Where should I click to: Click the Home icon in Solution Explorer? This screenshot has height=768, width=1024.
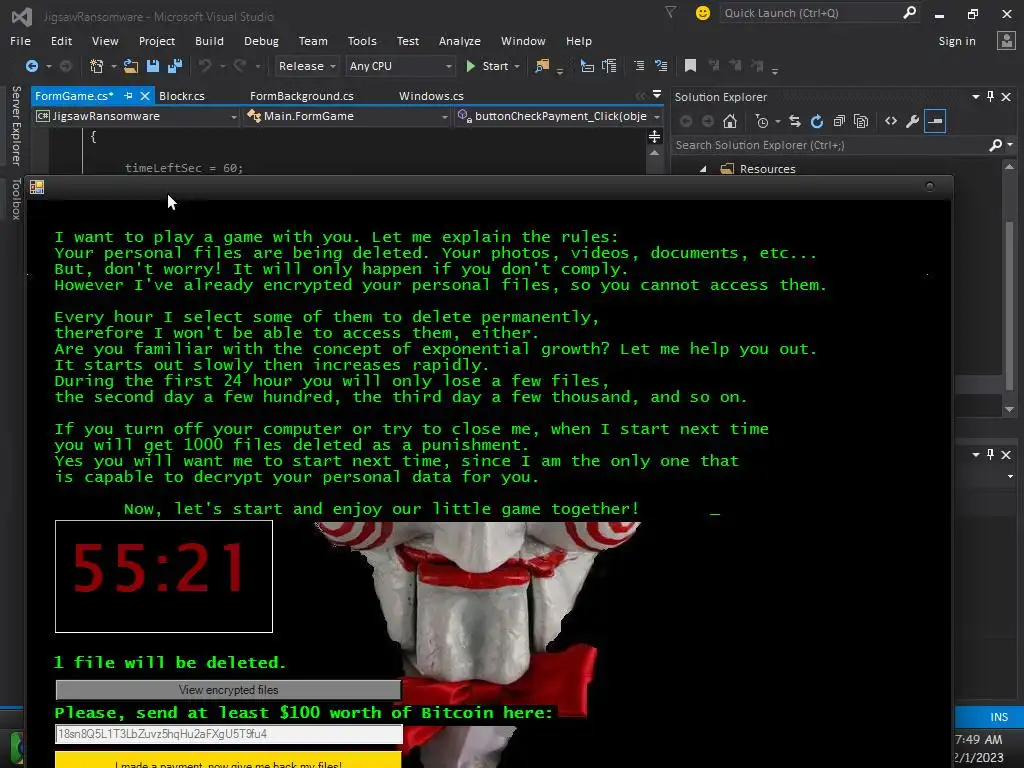729,121
